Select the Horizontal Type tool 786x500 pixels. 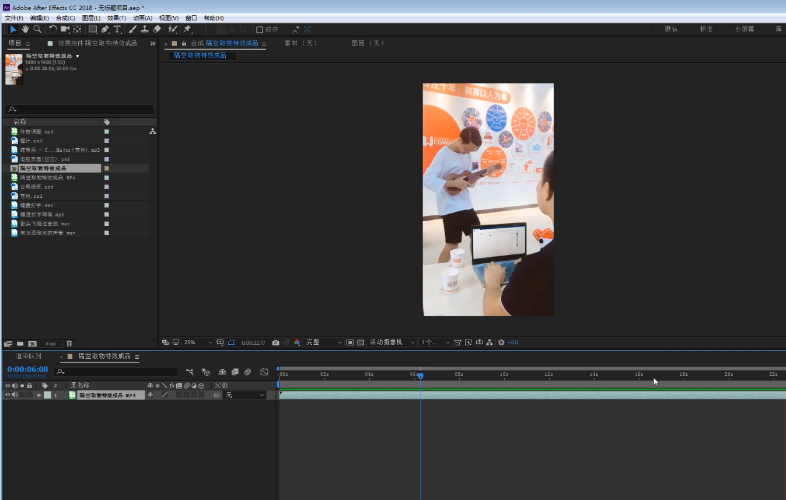[117, 30]
